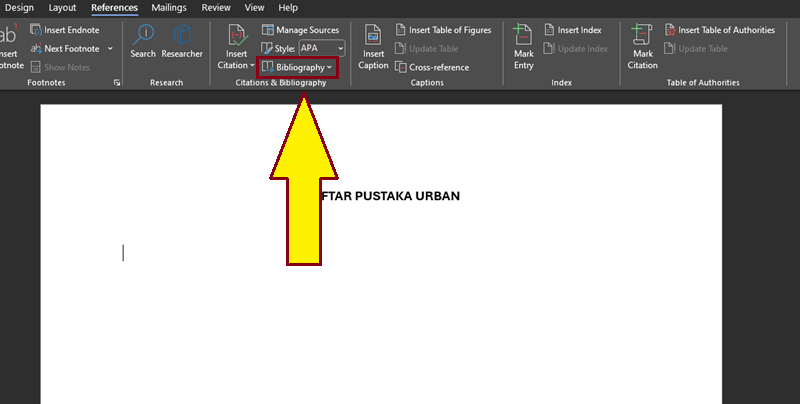Click Insert Table of Figures
The image size is (800, 404).
click(x=442, y=30)
